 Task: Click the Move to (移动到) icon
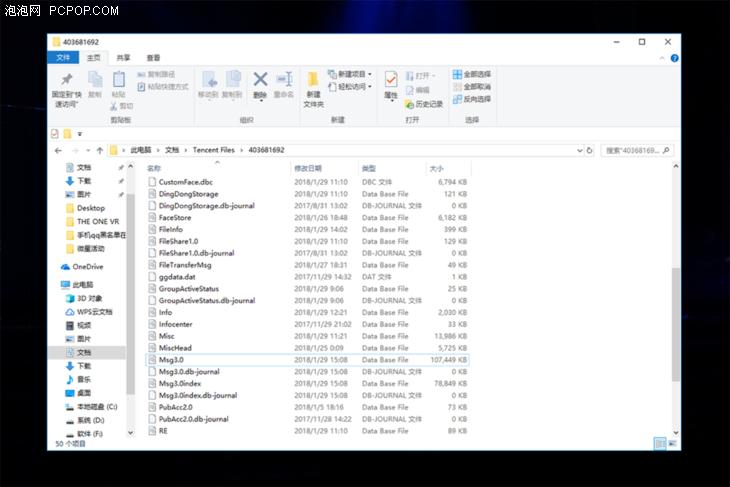tap(208, 79)
